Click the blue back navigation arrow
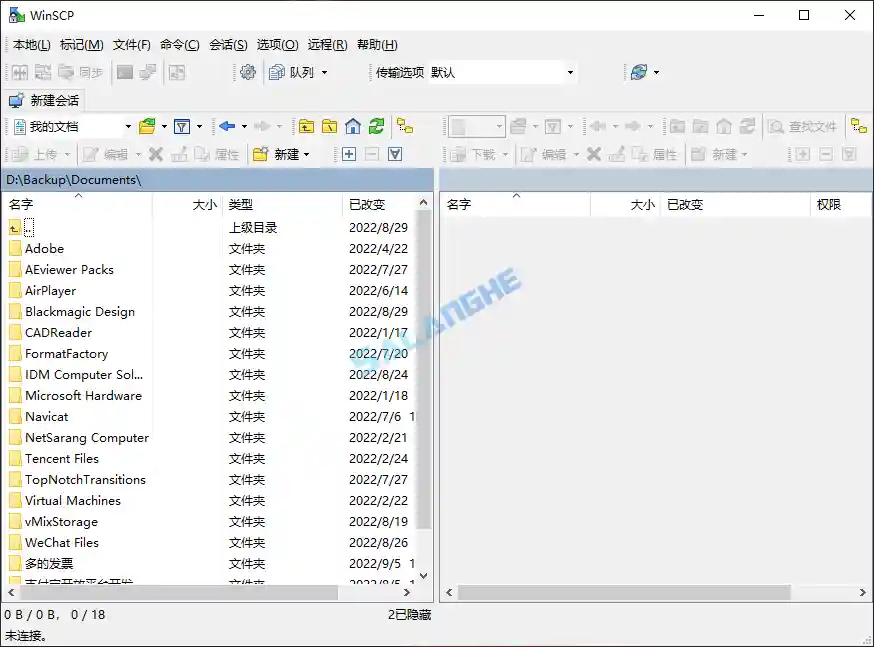 [227, 127]
